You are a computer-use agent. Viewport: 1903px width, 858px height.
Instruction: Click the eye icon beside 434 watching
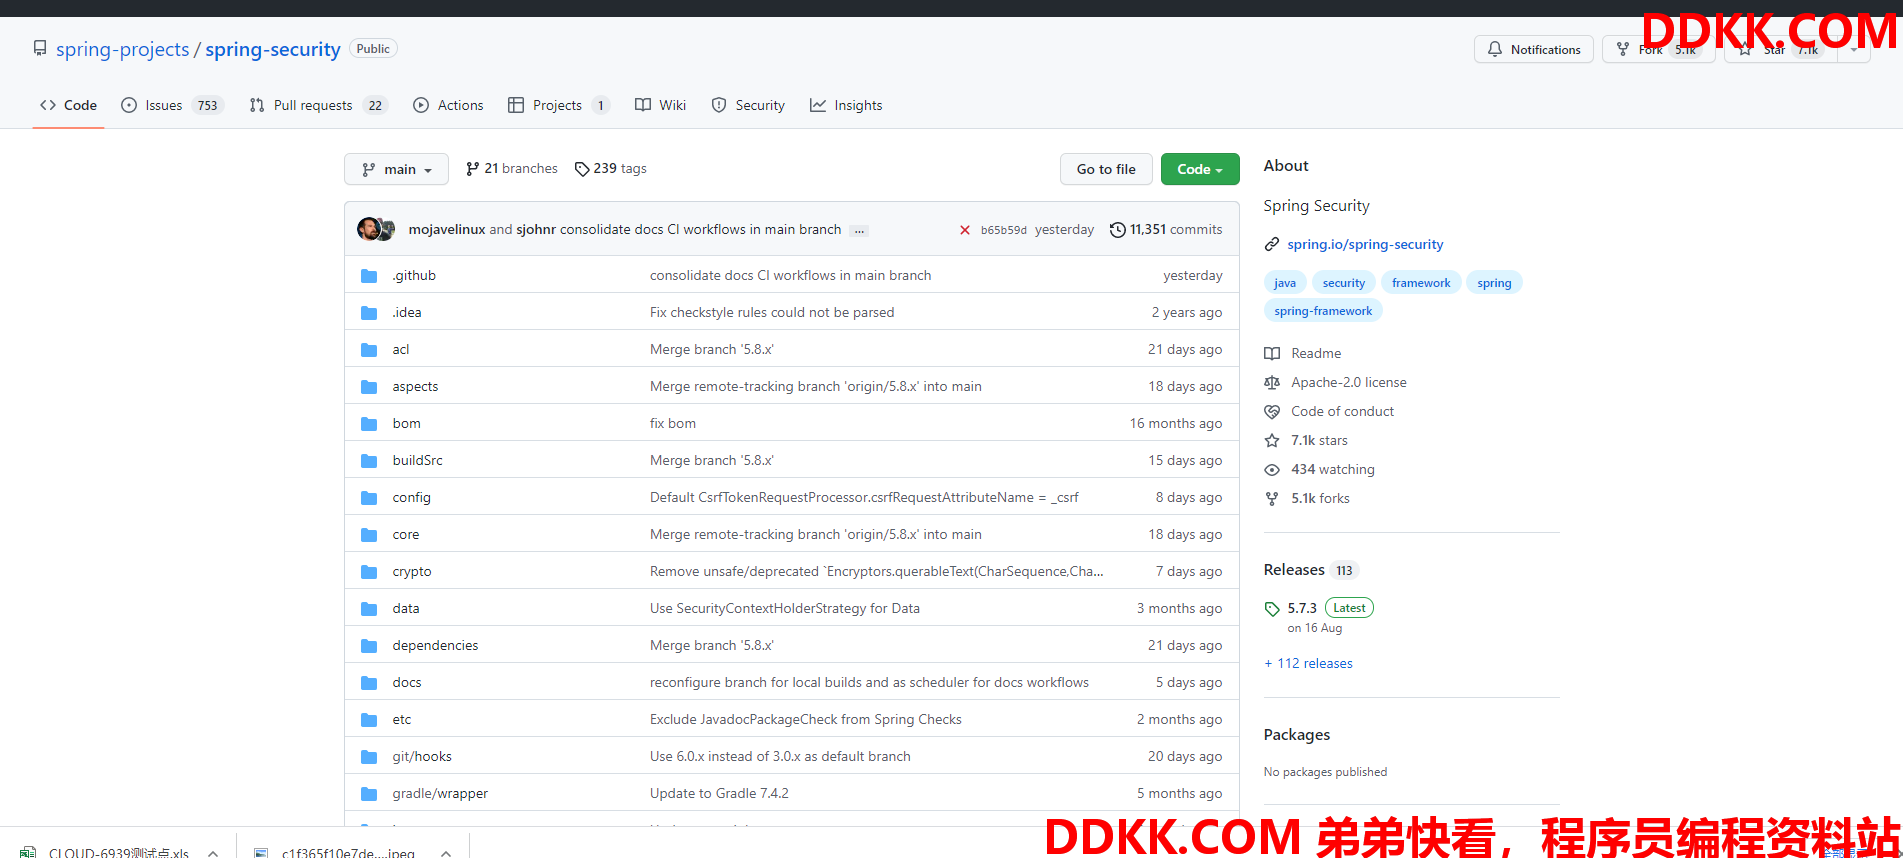pos(1272,469)
